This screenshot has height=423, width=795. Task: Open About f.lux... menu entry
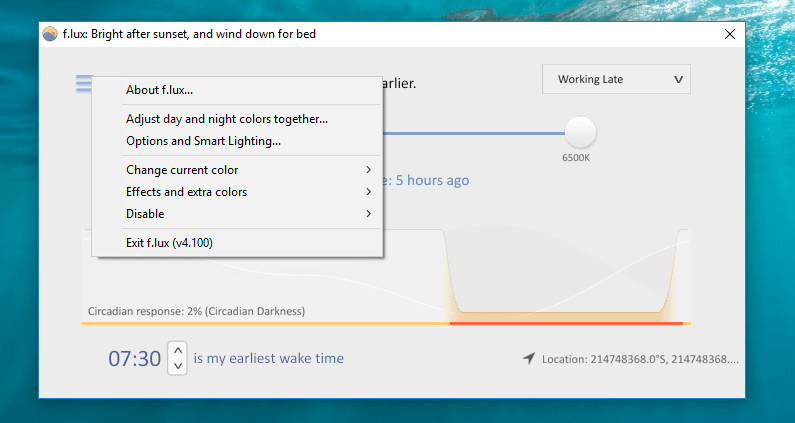[x=237, y=90]
